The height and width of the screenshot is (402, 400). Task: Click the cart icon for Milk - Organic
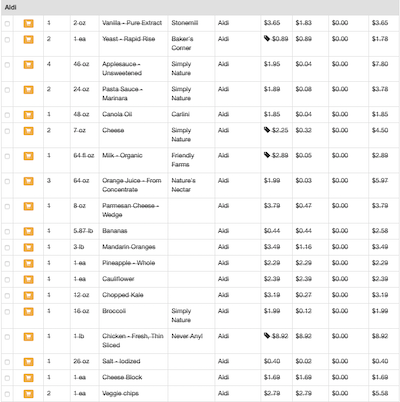(x=29, y=156)
